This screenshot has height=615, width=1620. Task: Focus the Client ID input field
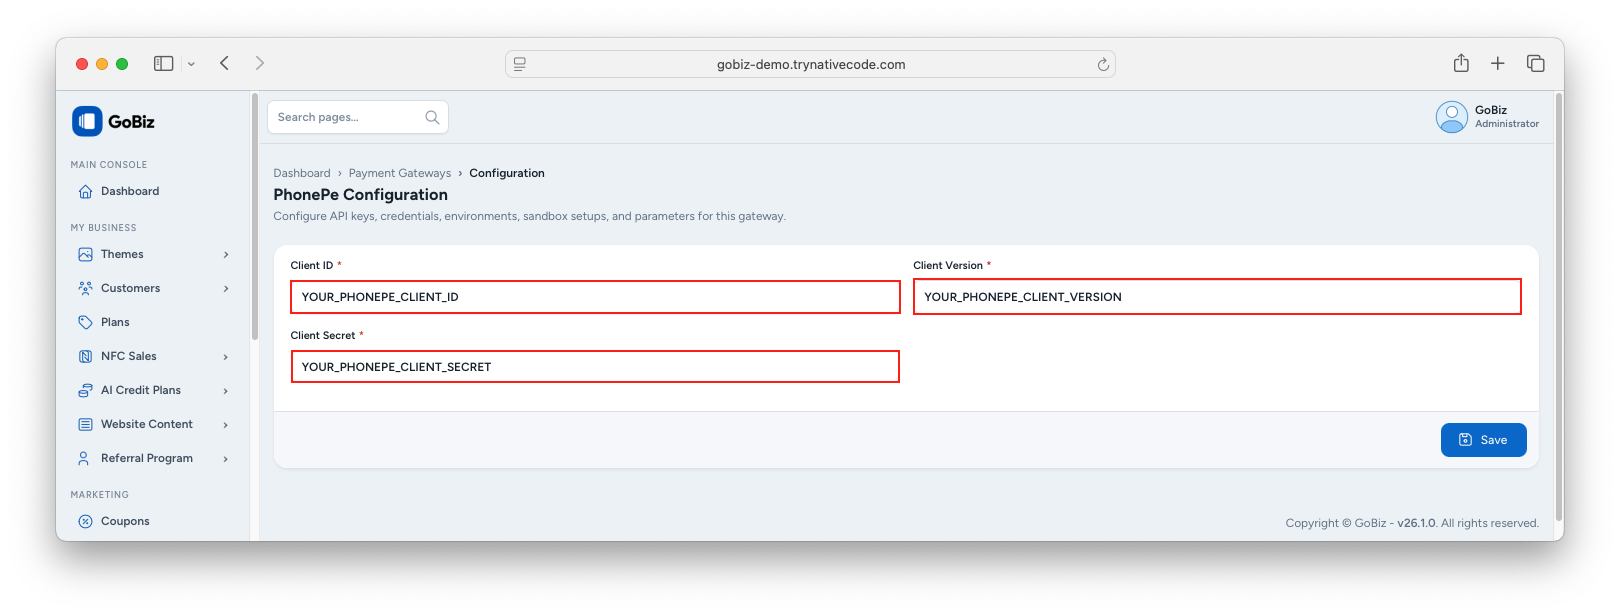point(595,297)
